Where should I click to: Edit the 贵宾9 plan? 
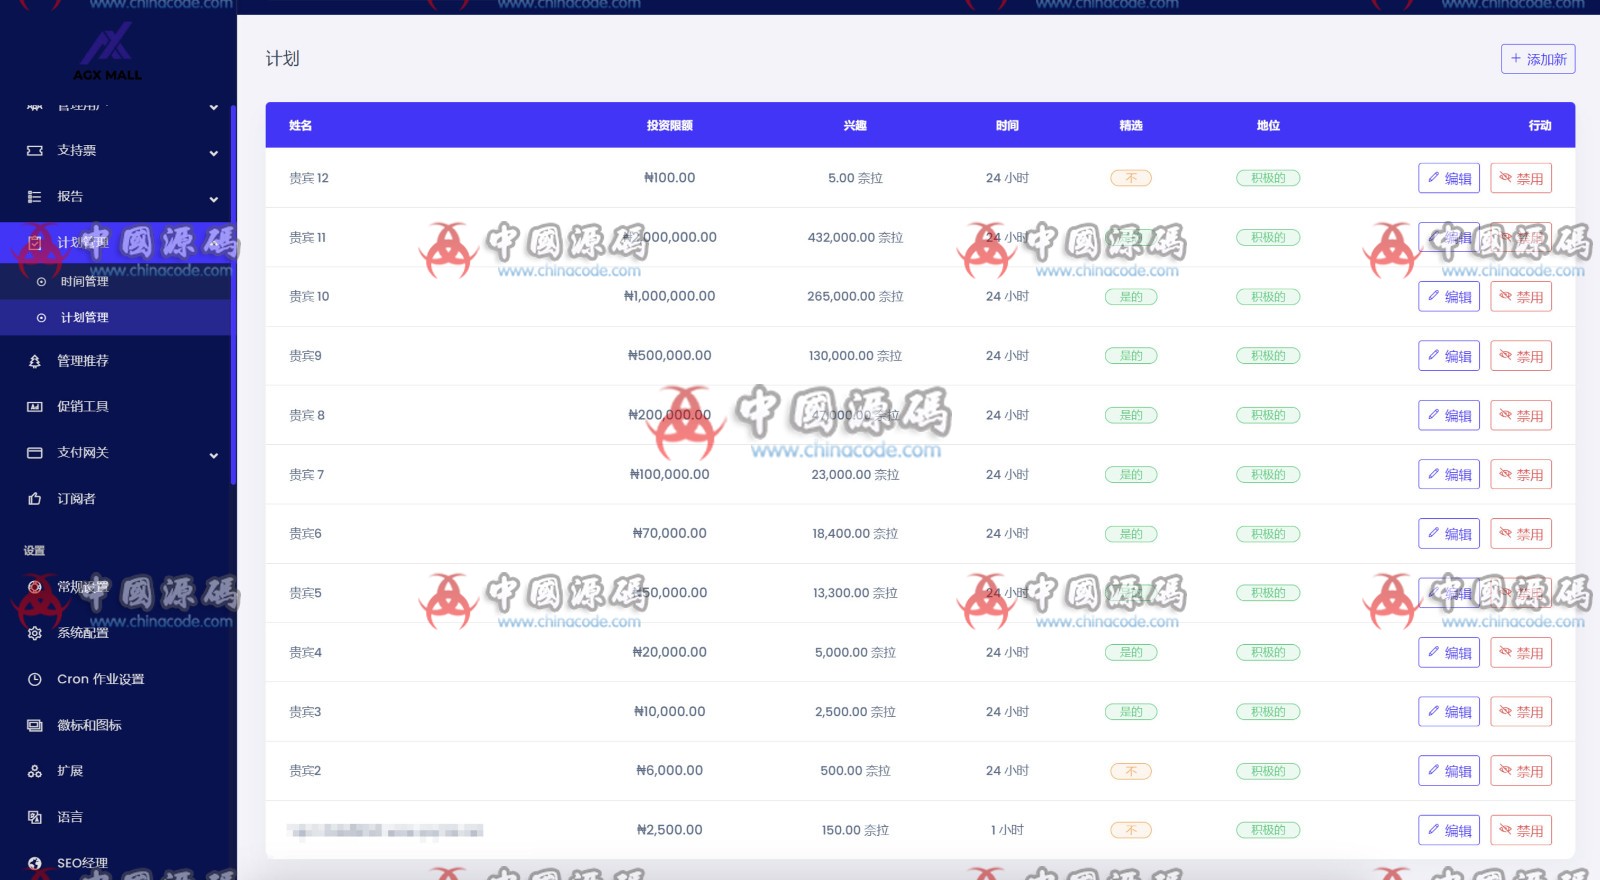tap(1448, 356)
